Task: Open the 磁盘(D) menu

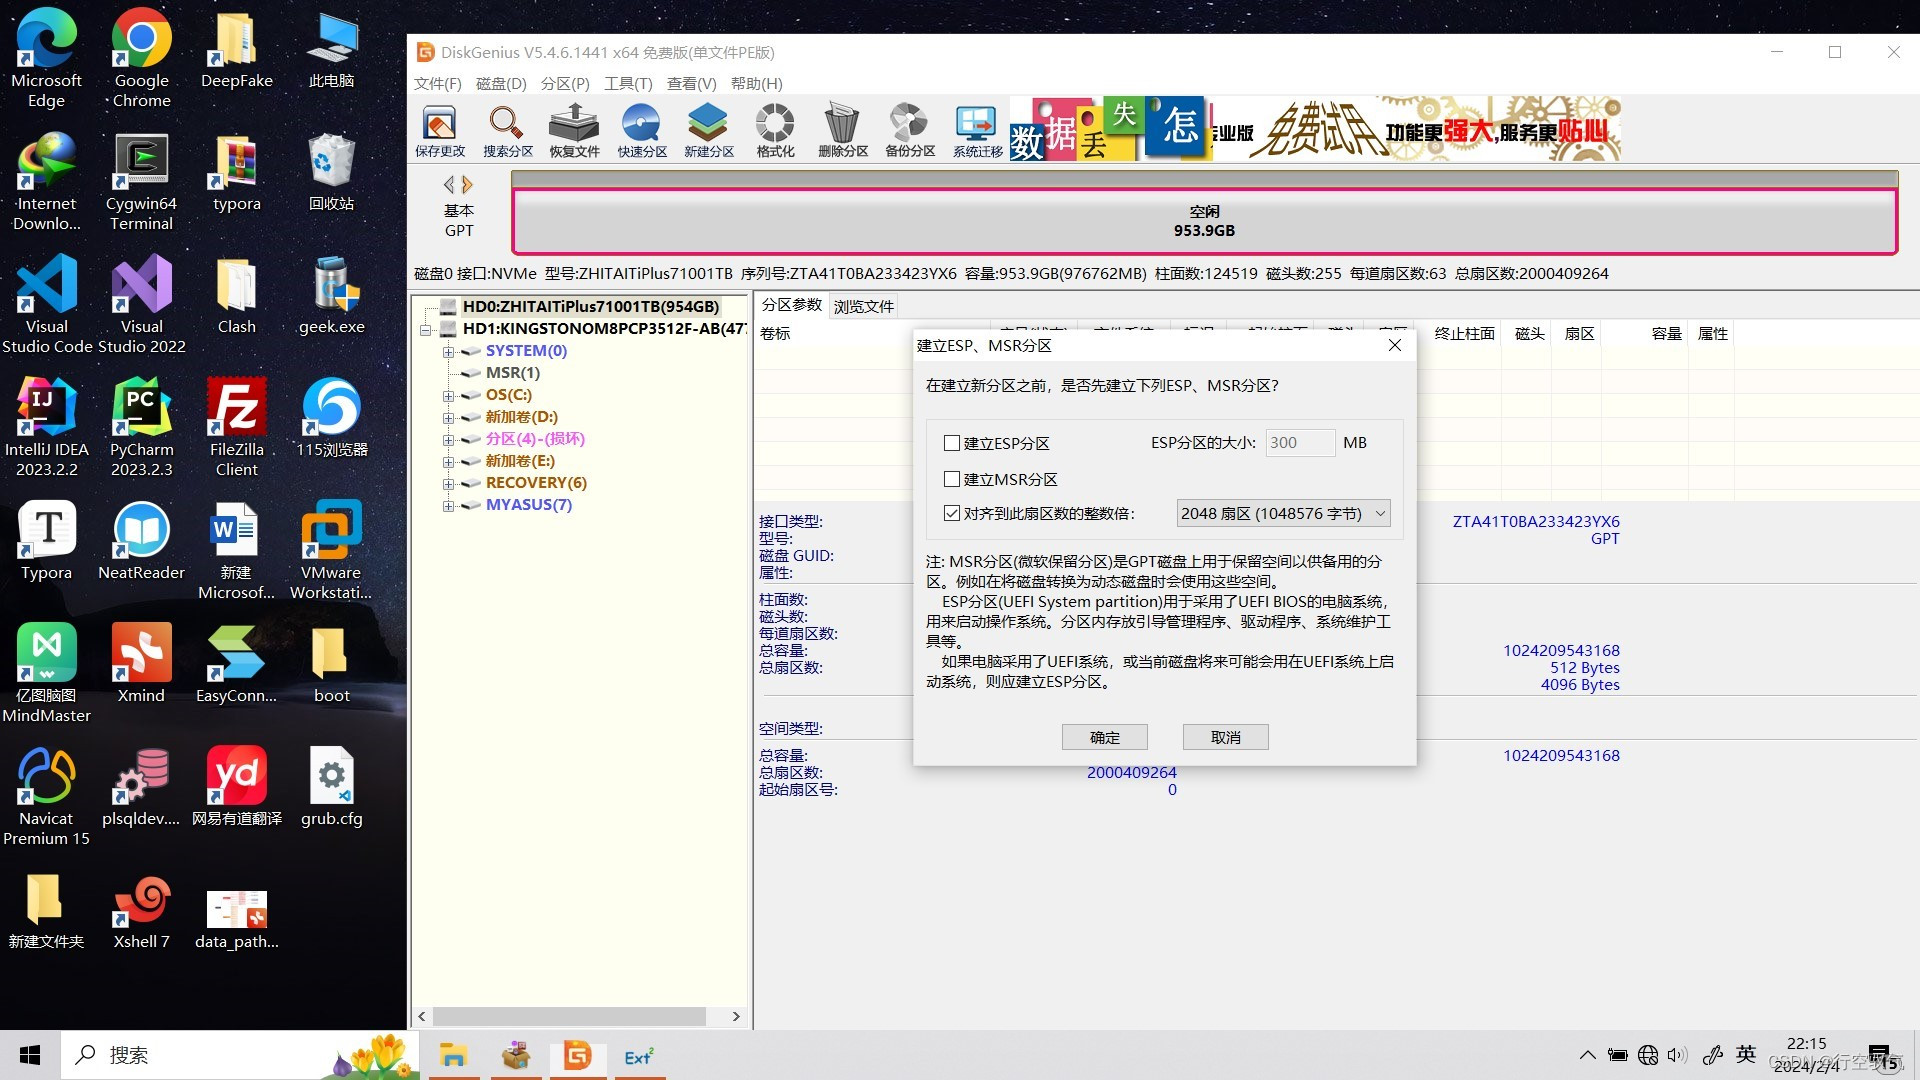Action: click(501, 84)
